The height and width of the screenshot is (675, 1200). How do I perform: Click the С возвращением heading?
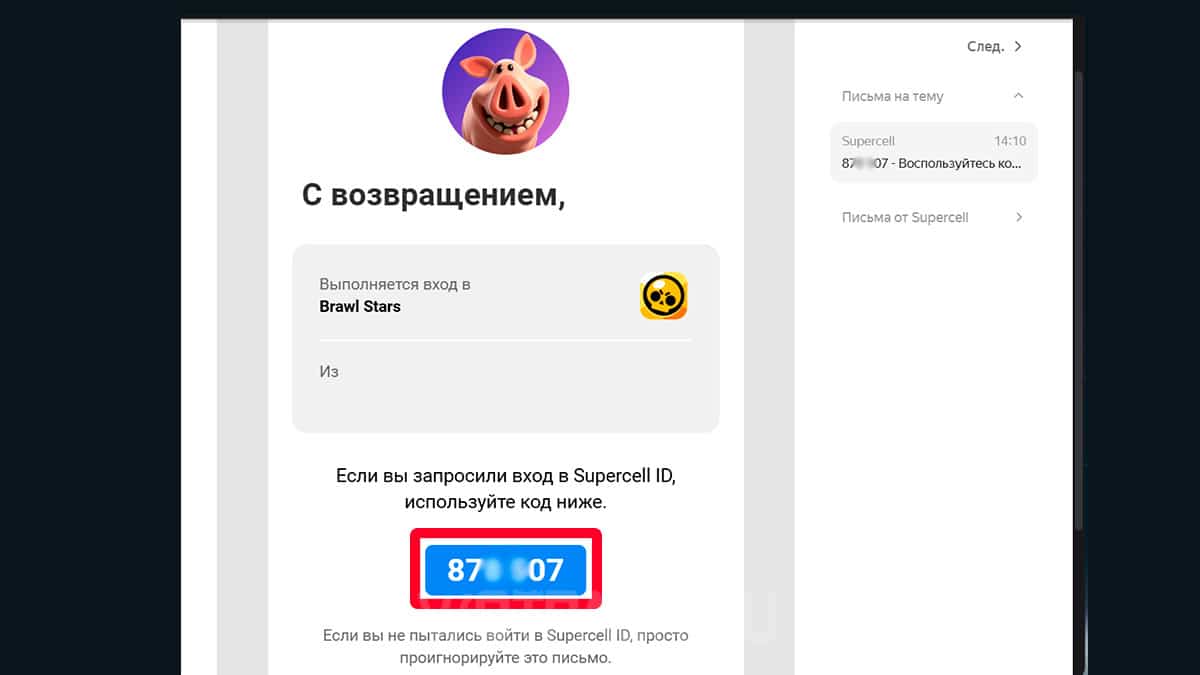433,196
